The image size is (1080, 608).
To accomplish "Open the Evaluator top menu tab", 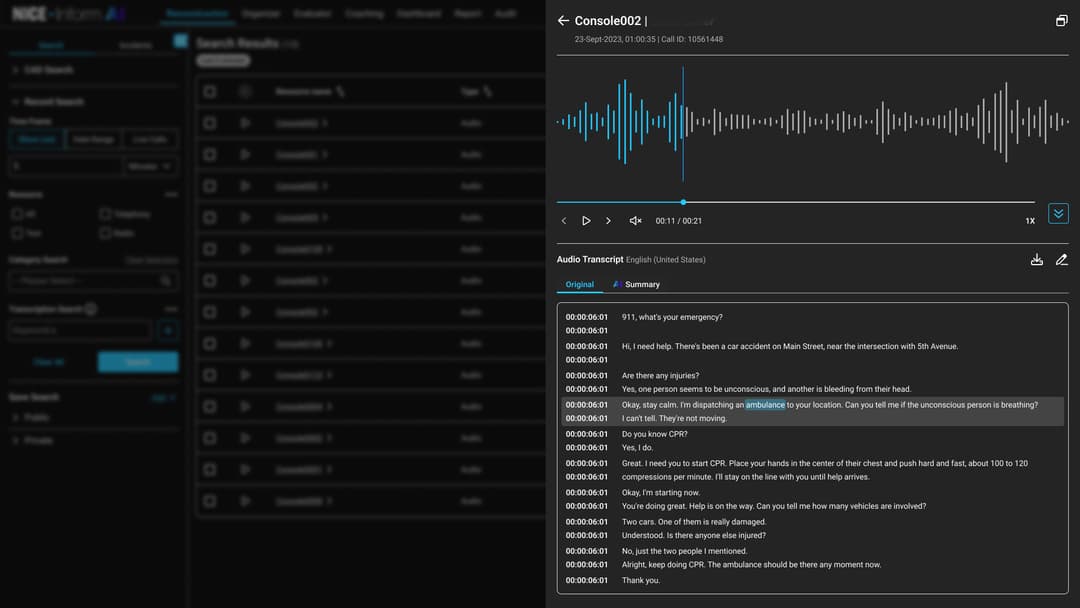I will [312, 14].
